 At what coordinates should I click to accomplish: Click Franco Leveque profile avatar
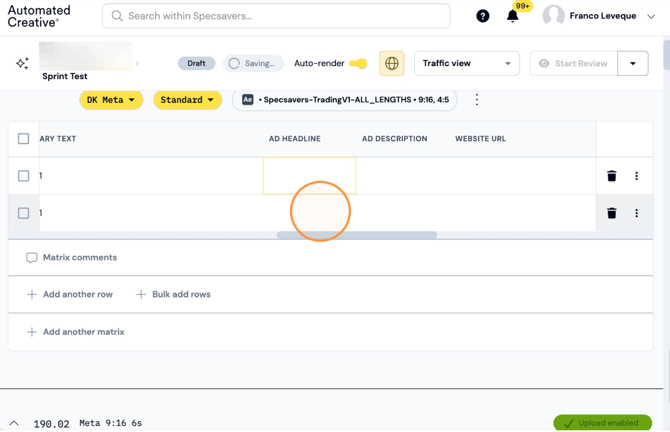(x=553, y=16)
